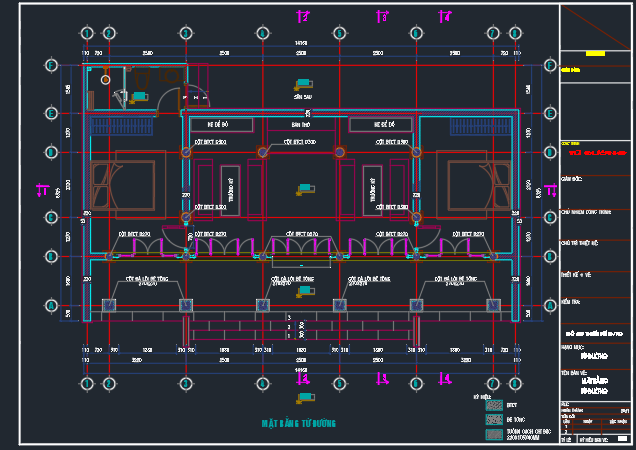Select the left 'HỆ ĐỂ ĐỒ' label
This screenshot has width=636, height=450.
pyautogui.click(x=218, y=125)
